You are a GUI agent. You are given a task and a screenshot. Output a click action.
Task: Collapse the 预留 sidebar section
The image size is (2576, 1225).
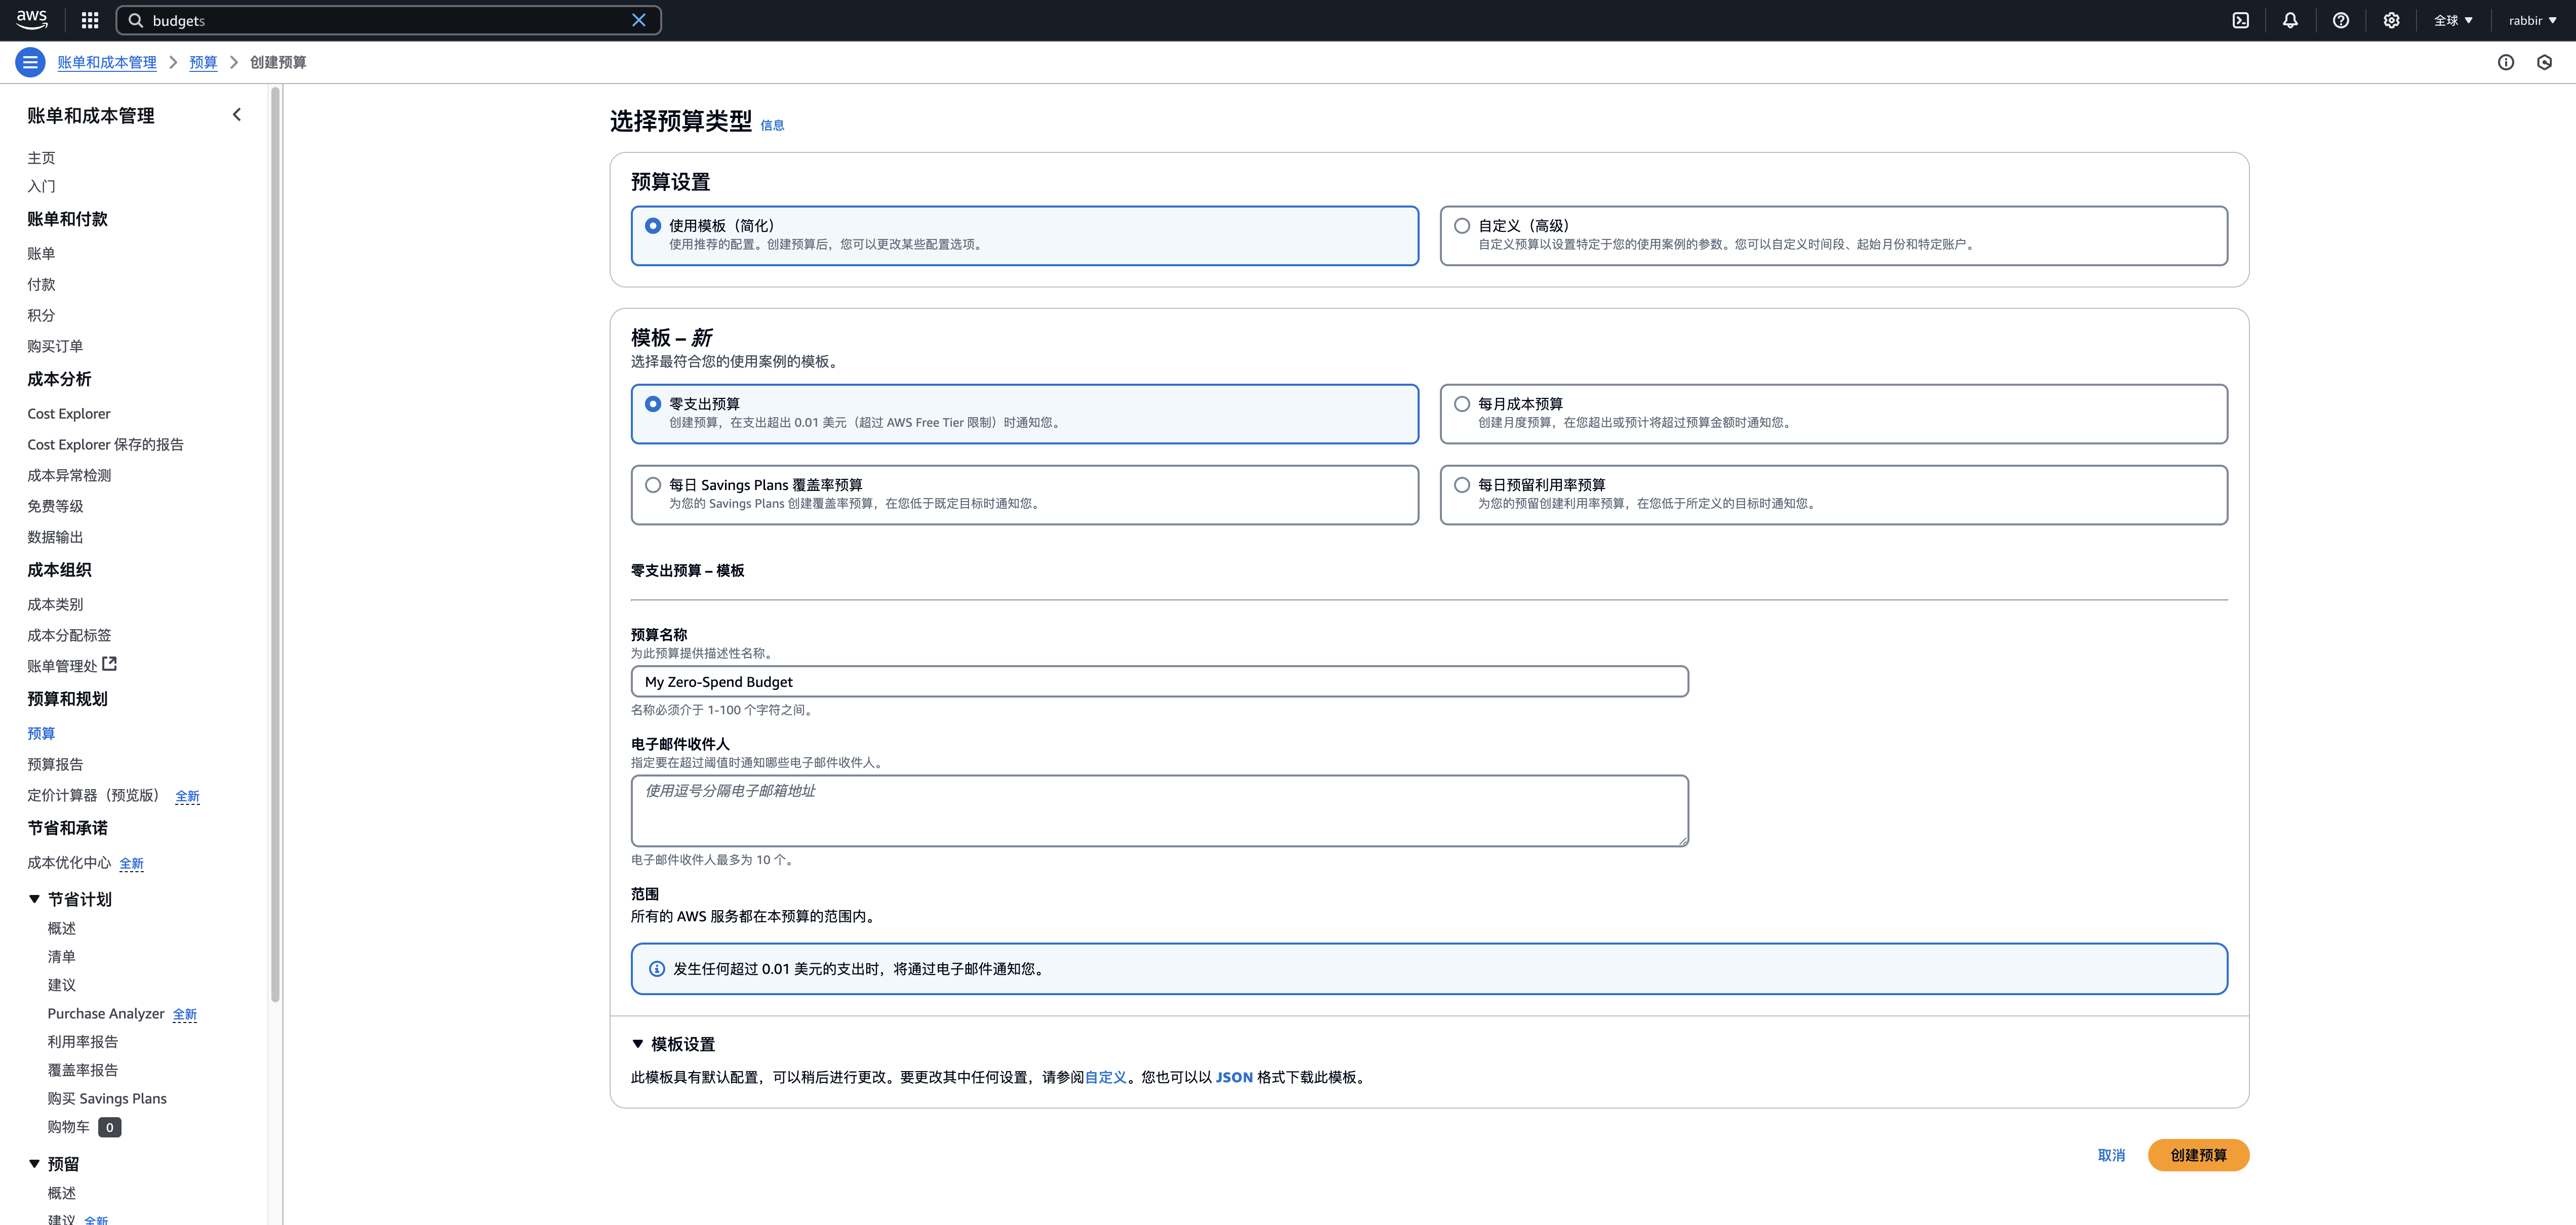coord(34,1164)
